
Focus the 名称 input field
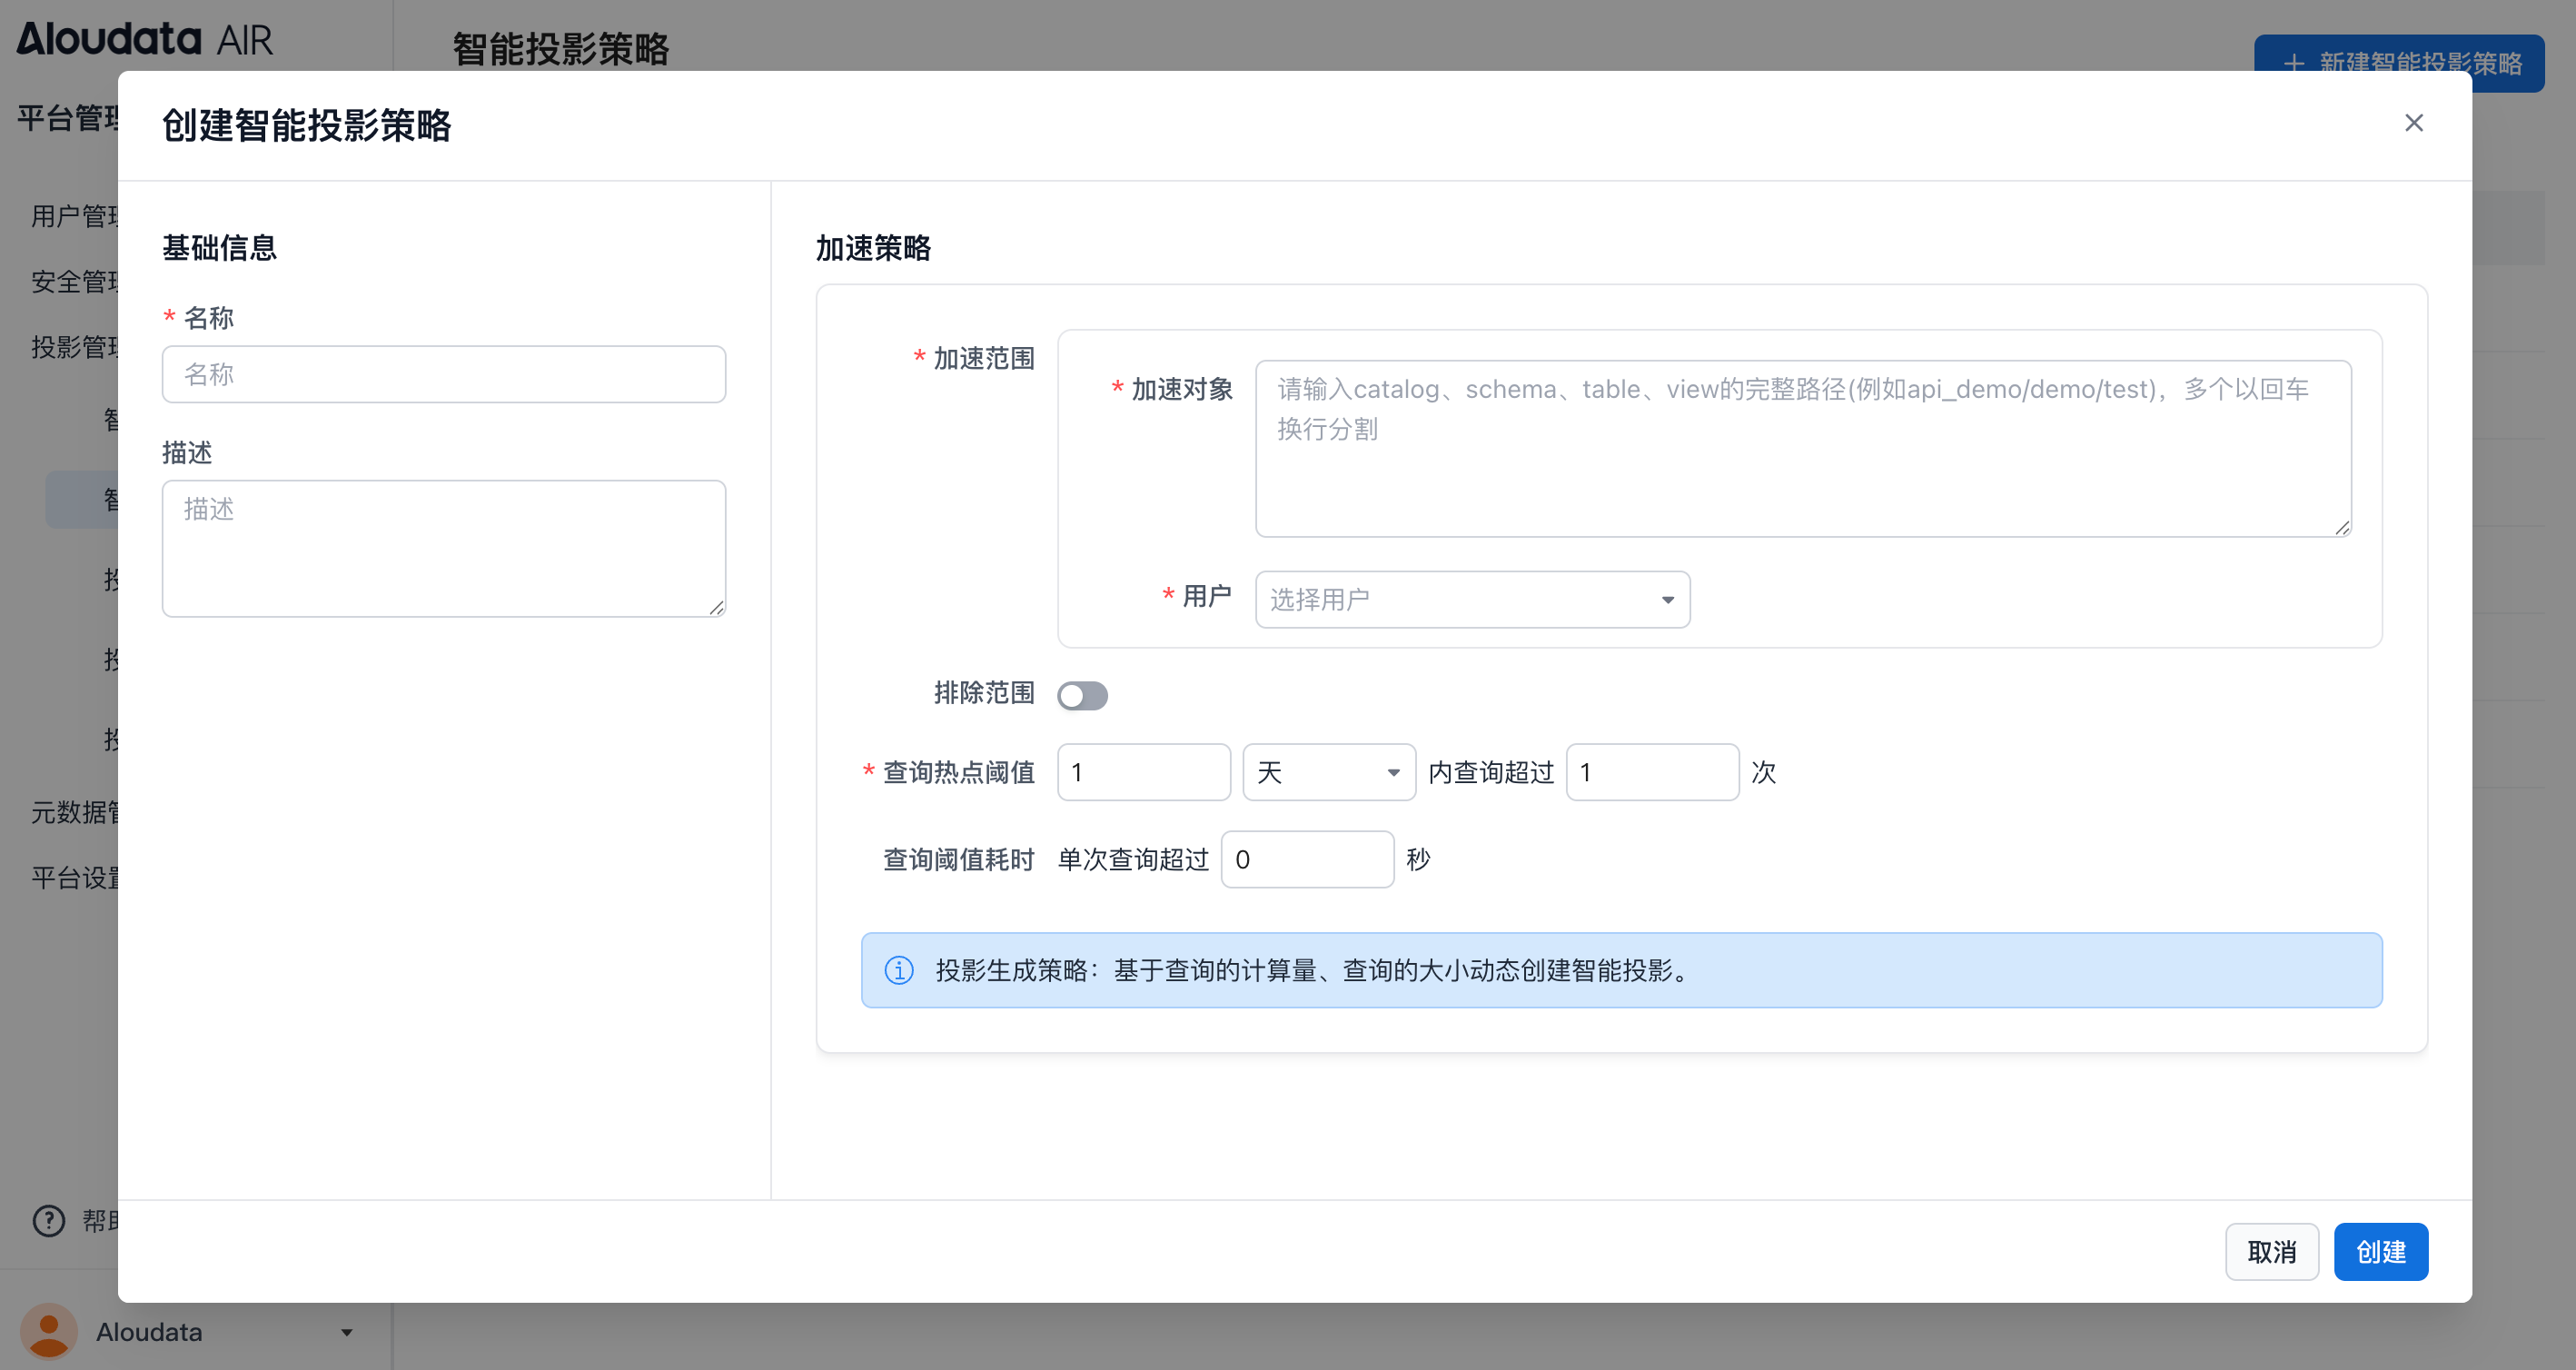click(x=443, y=374)
